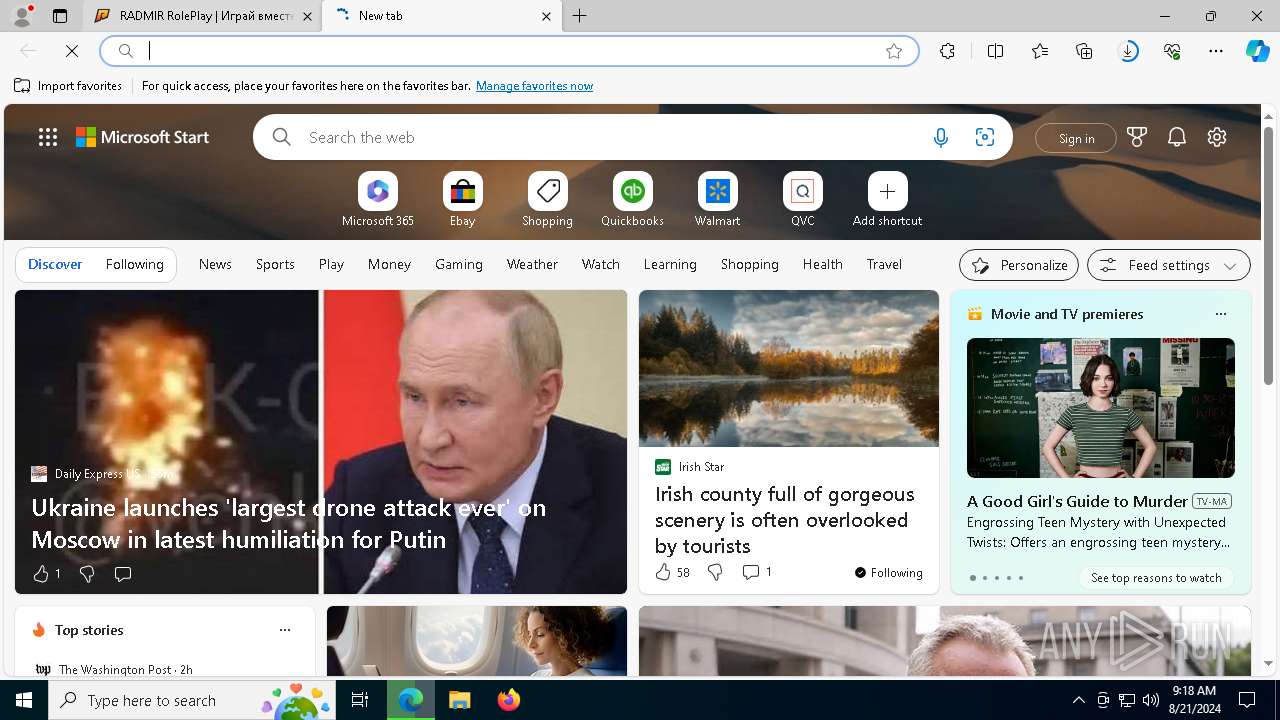Open the notifications bell
This screenshot has height=720, width=1280.
coord(1177,137)
